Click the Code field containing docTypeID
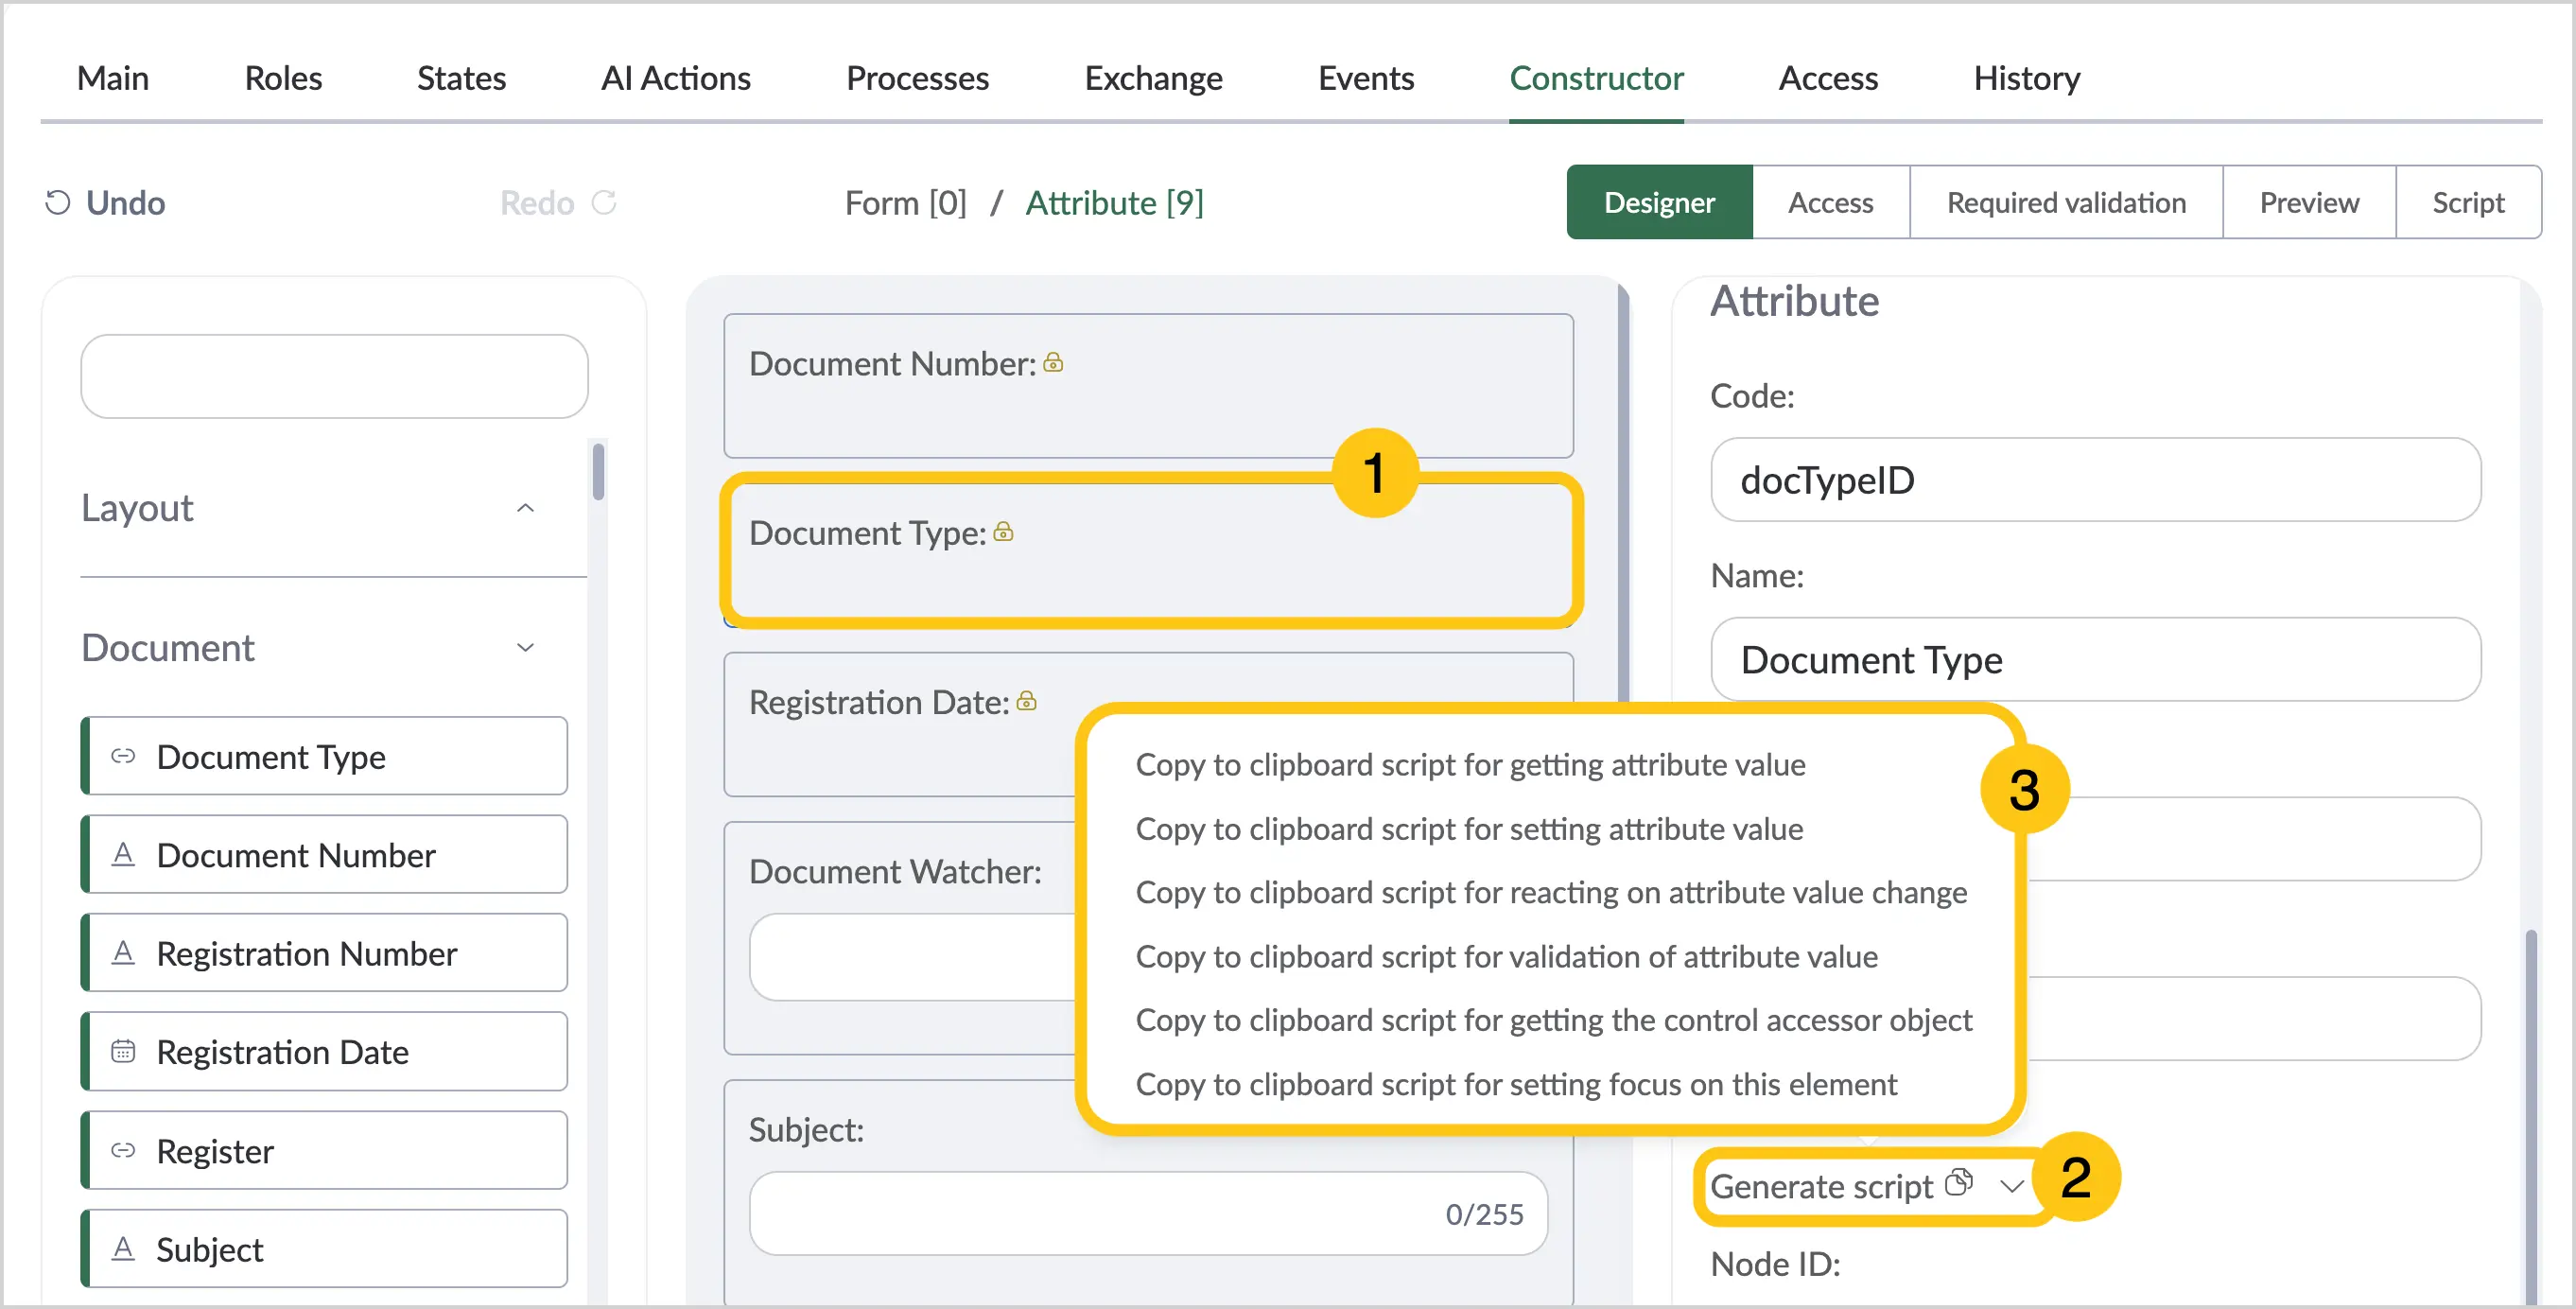Image resolution: width=2576 pixels, height=1309 pixels. pos(2095,480)
